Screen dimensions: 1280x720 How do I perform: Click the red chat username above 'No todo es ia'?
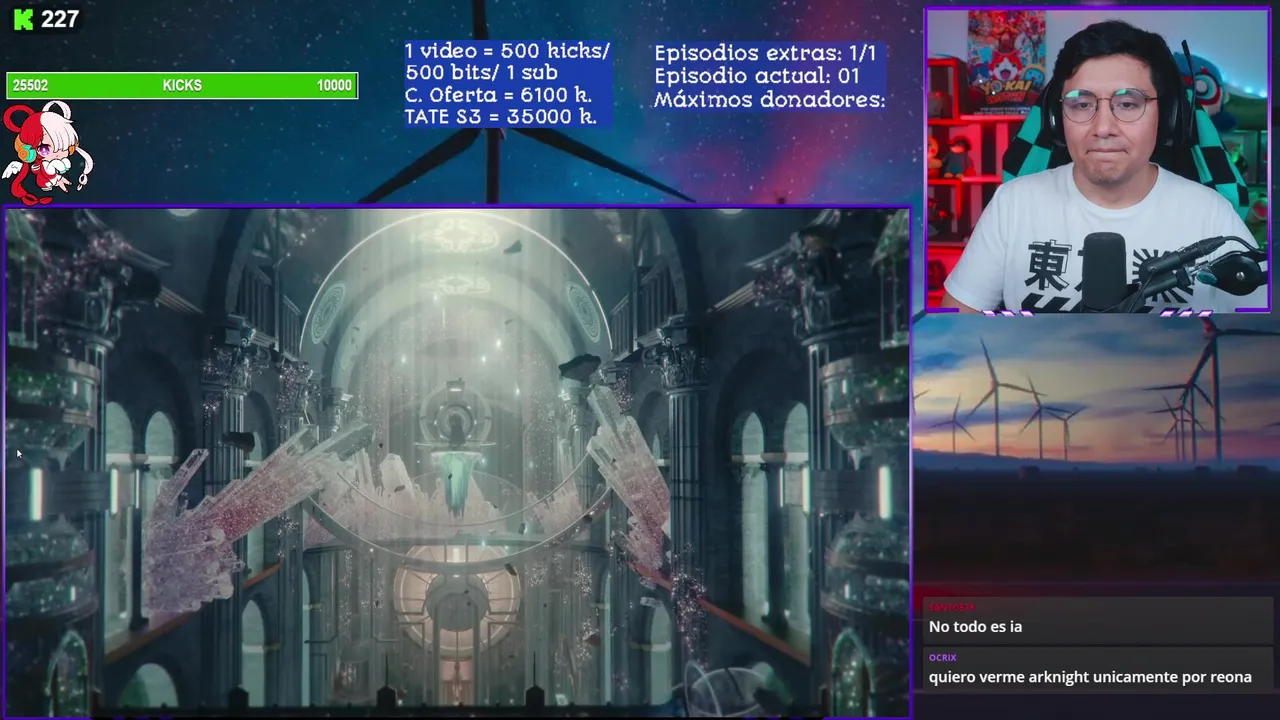(x=951, y=607)
